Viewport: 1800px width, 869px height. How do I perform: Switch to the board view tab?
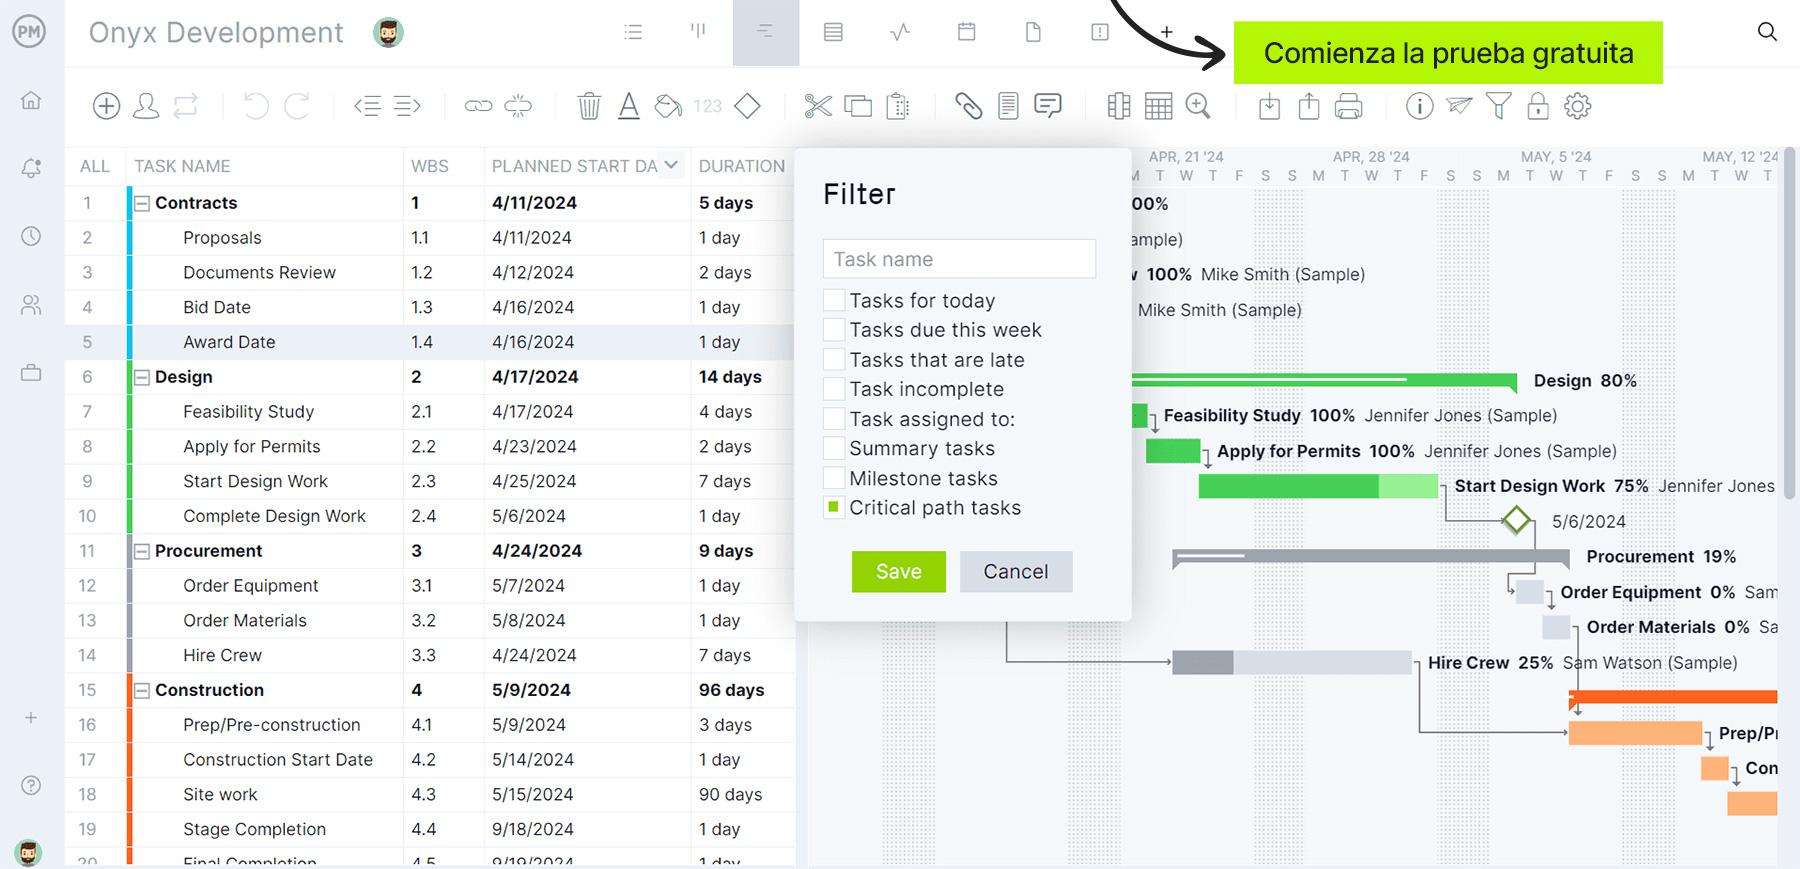(x=698, y=32)
